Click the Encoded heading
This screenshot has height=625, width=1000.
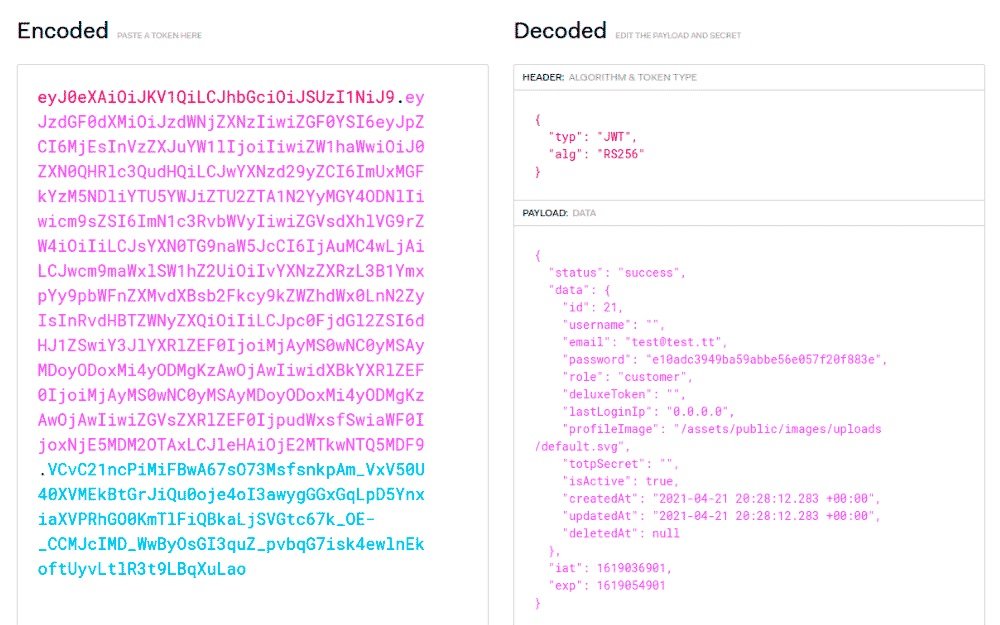click(62, 31)
